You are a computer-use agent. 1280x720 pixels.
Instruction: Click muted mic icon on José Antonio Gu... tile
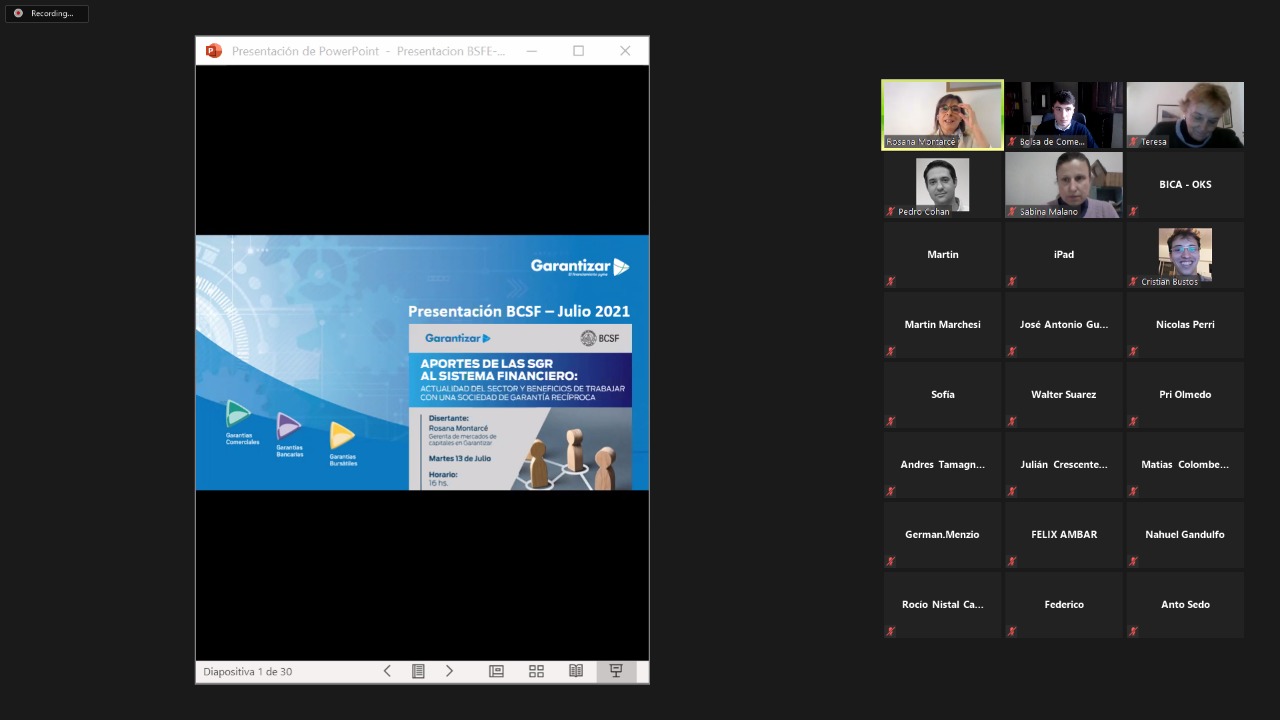1012,351
